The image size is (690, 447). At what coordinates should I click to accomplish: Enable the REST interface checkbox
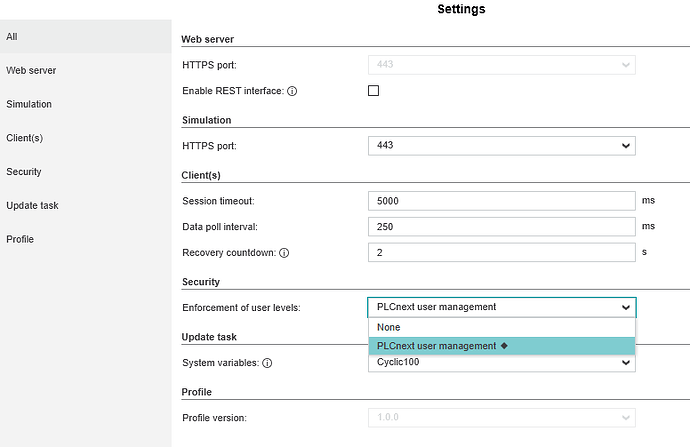click(374, 91)
